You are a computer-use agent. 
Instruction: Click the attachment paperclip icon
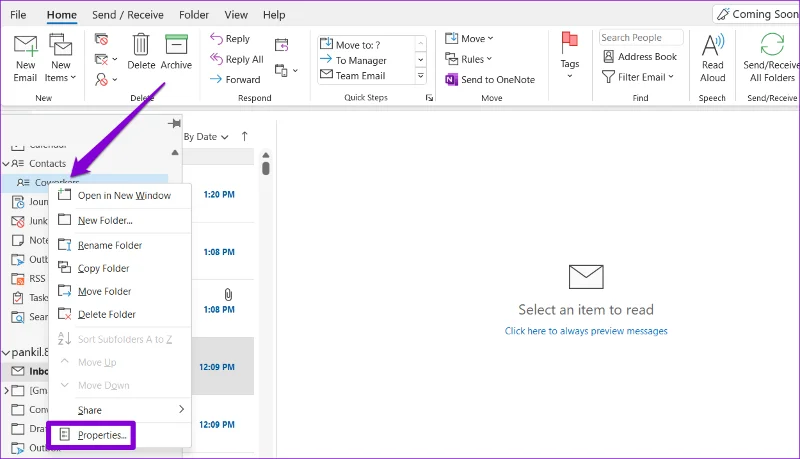click(228, 294)
